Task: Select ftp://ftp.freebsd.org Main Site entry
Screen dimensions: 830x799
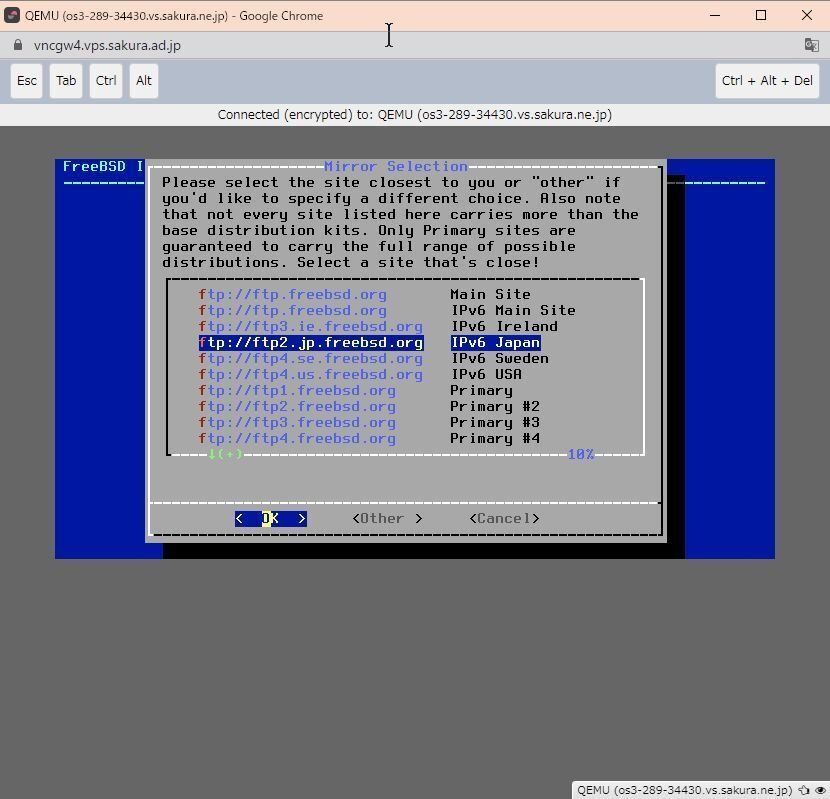Action: (364, 294)
